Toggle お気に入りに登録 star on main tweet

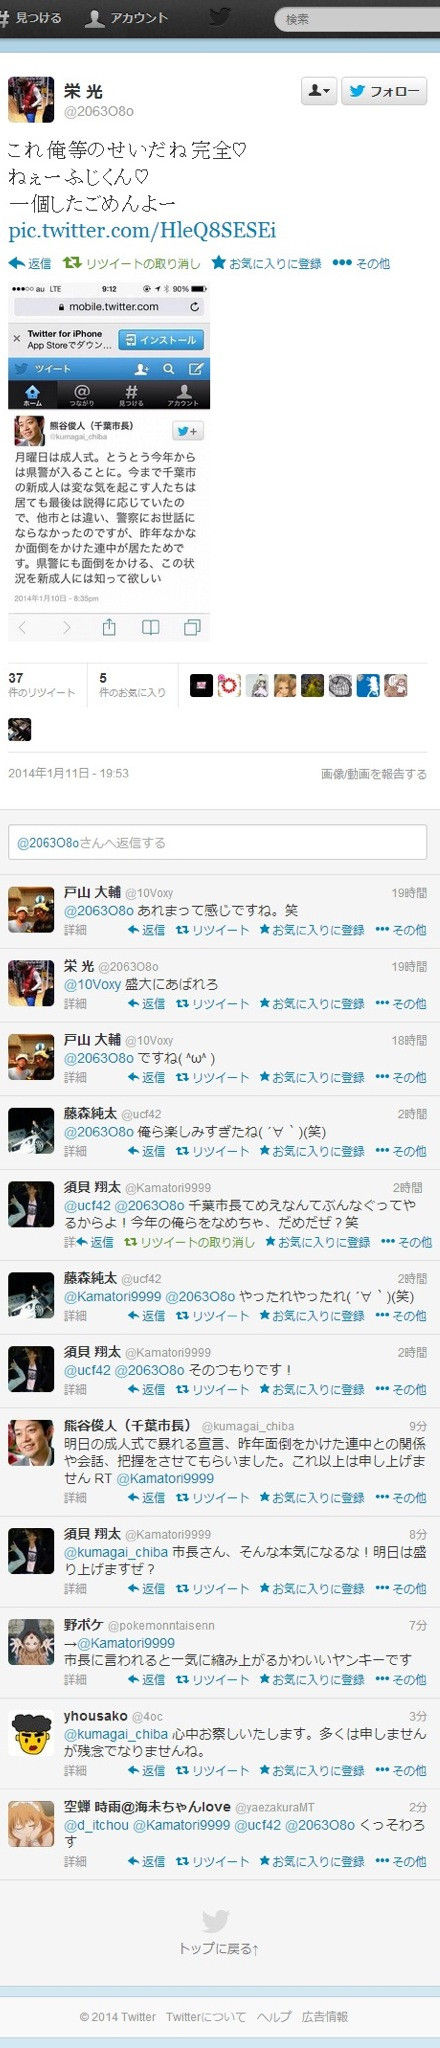point(267,263)
